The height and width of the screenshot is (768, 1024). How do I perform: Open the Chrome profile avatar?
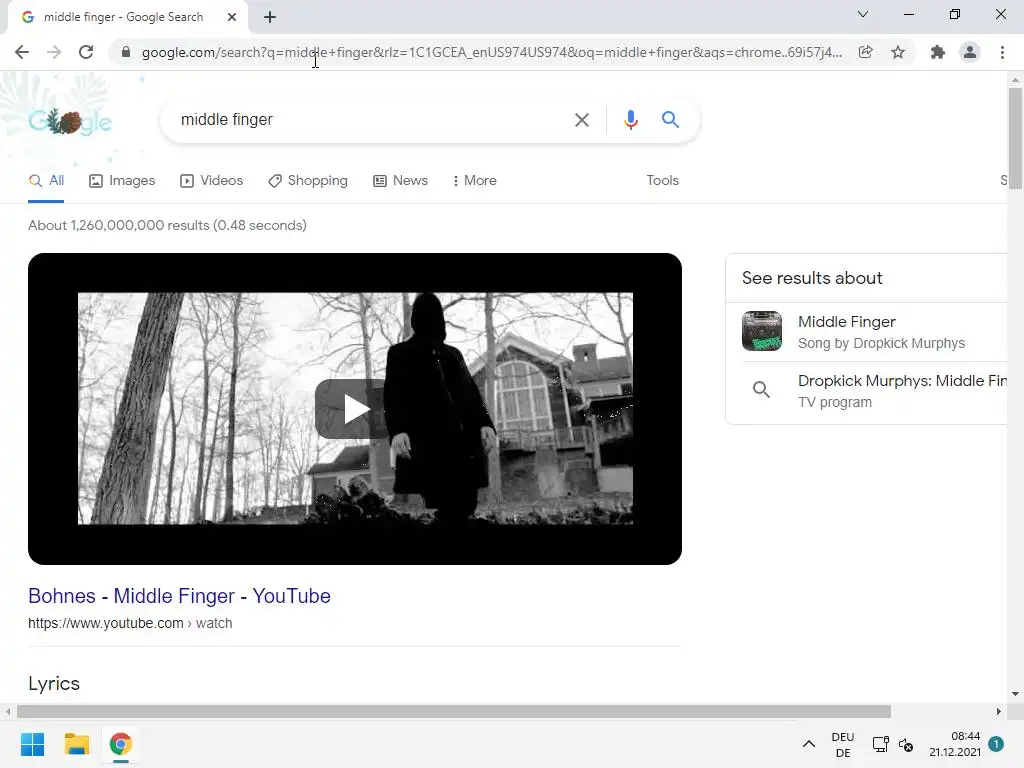pyautogui.click(x=970, y=52)
